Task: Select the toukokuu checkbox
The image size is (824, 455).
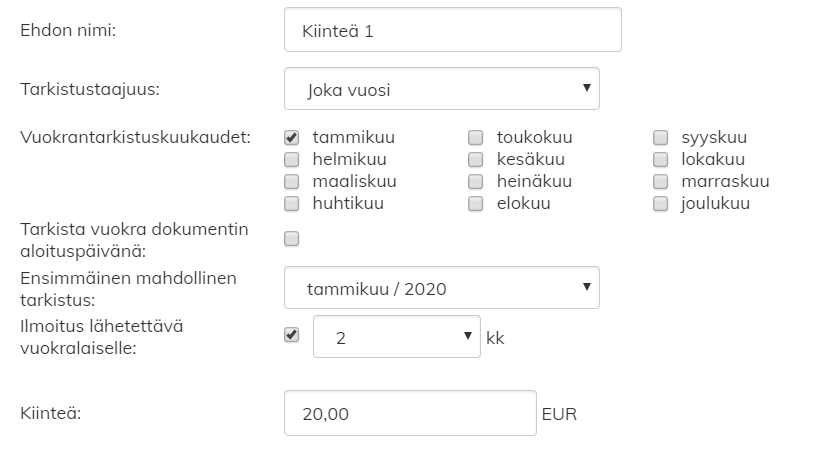Action: click(476, 137)
